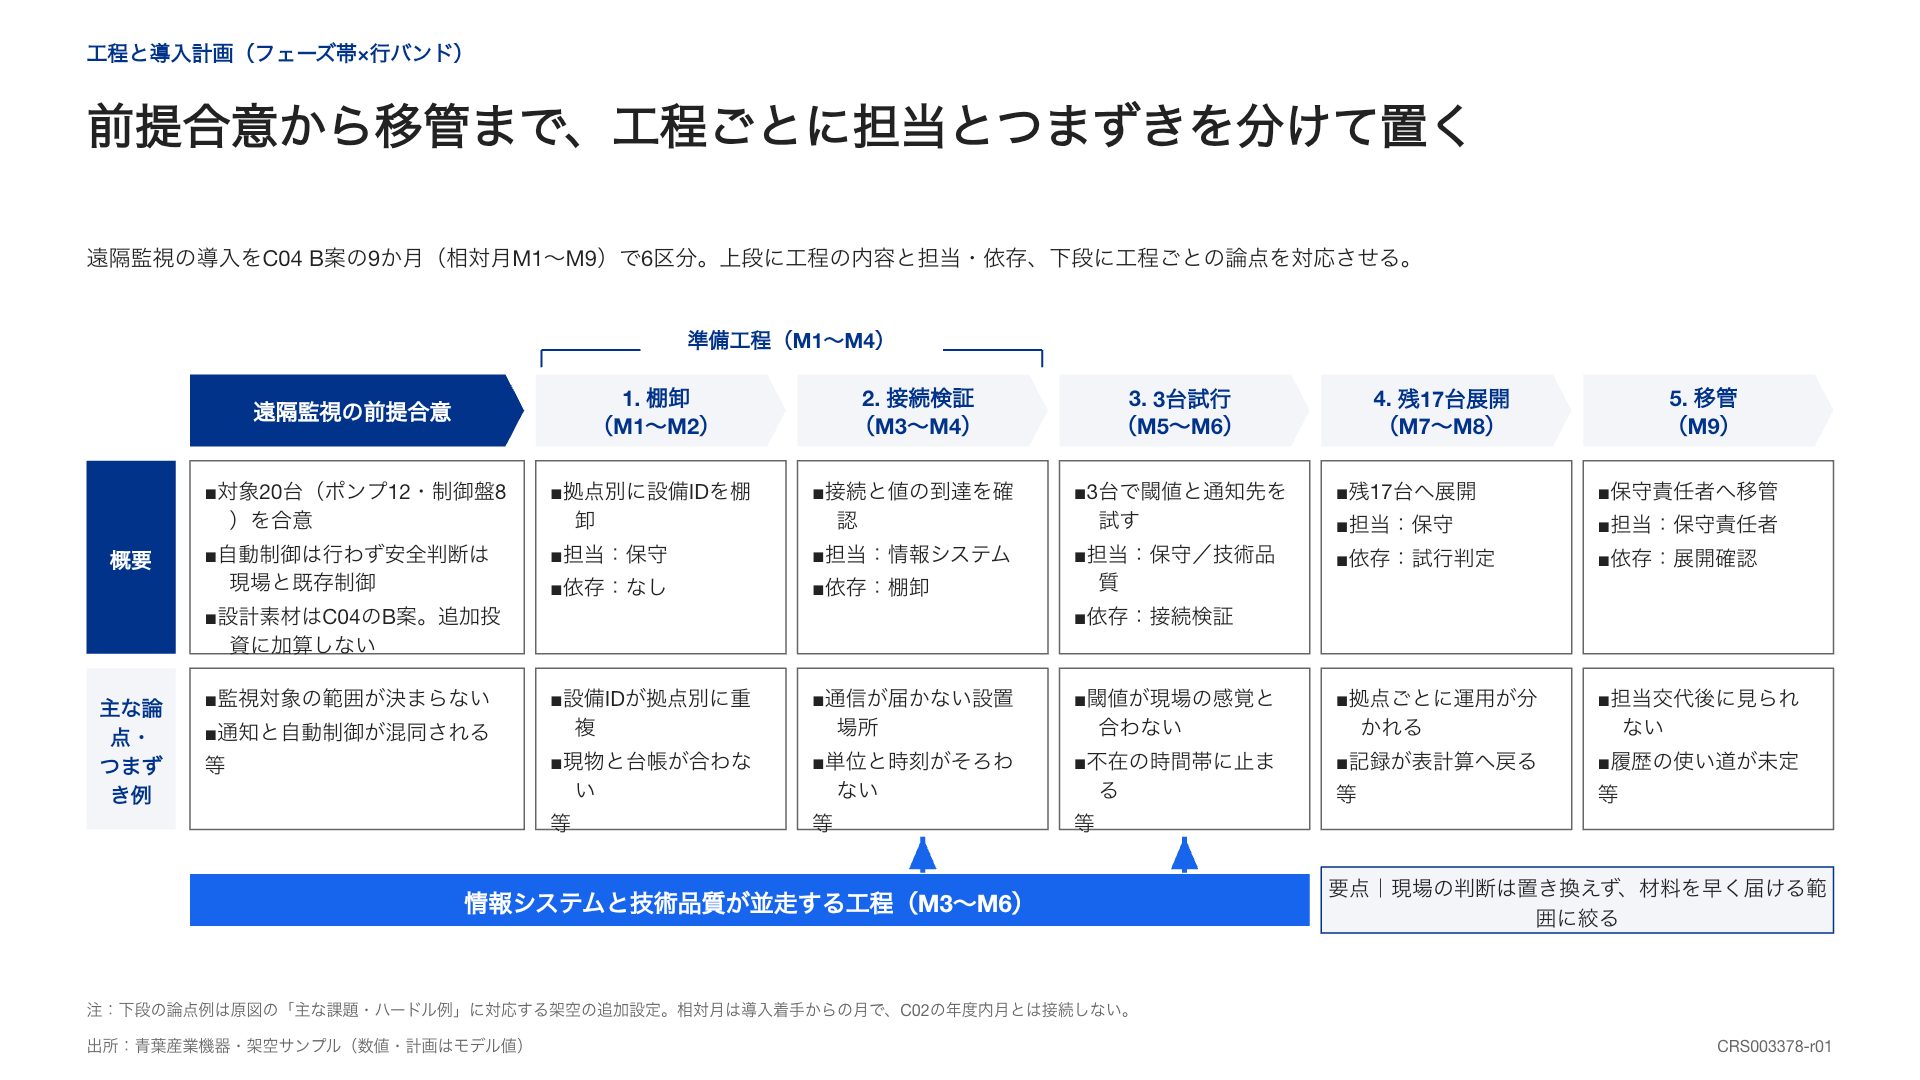
Task: Click the 主な論点・つまずき例 row header
Action: [131, 749]
